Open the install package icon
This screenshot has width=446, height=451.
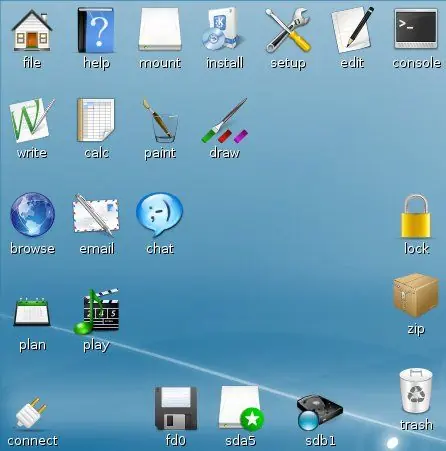224,30
